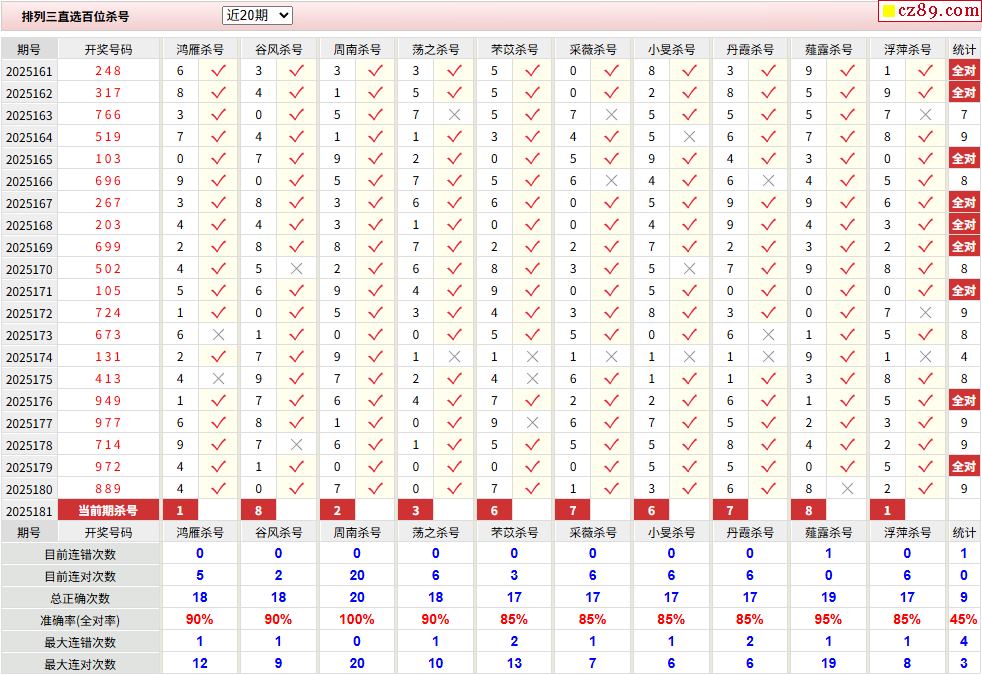Click the 荡之杀号 cross mark in row 2025174

point(455,357)
